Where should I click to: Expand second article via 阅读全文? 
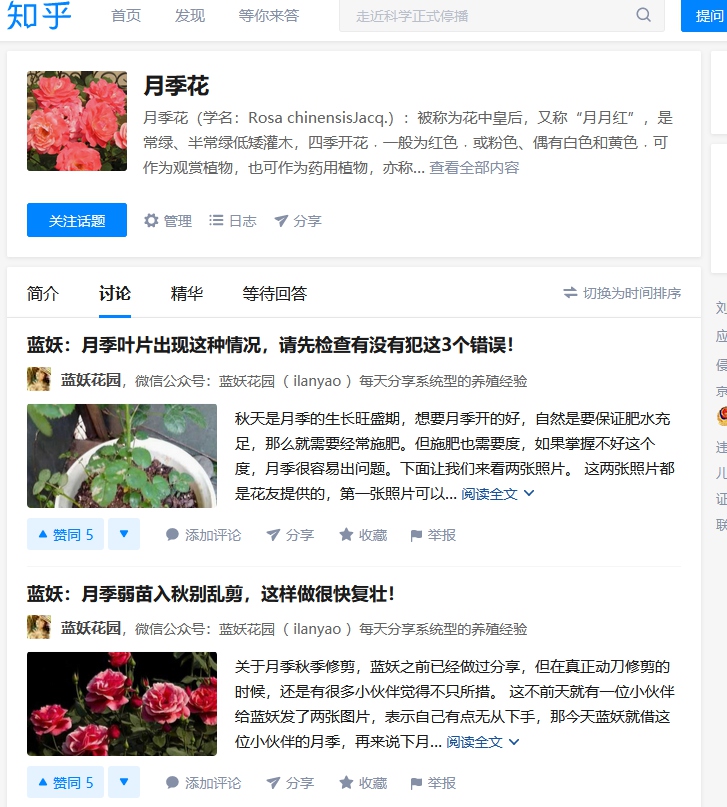pyautogui.click(x=483, y=742)
